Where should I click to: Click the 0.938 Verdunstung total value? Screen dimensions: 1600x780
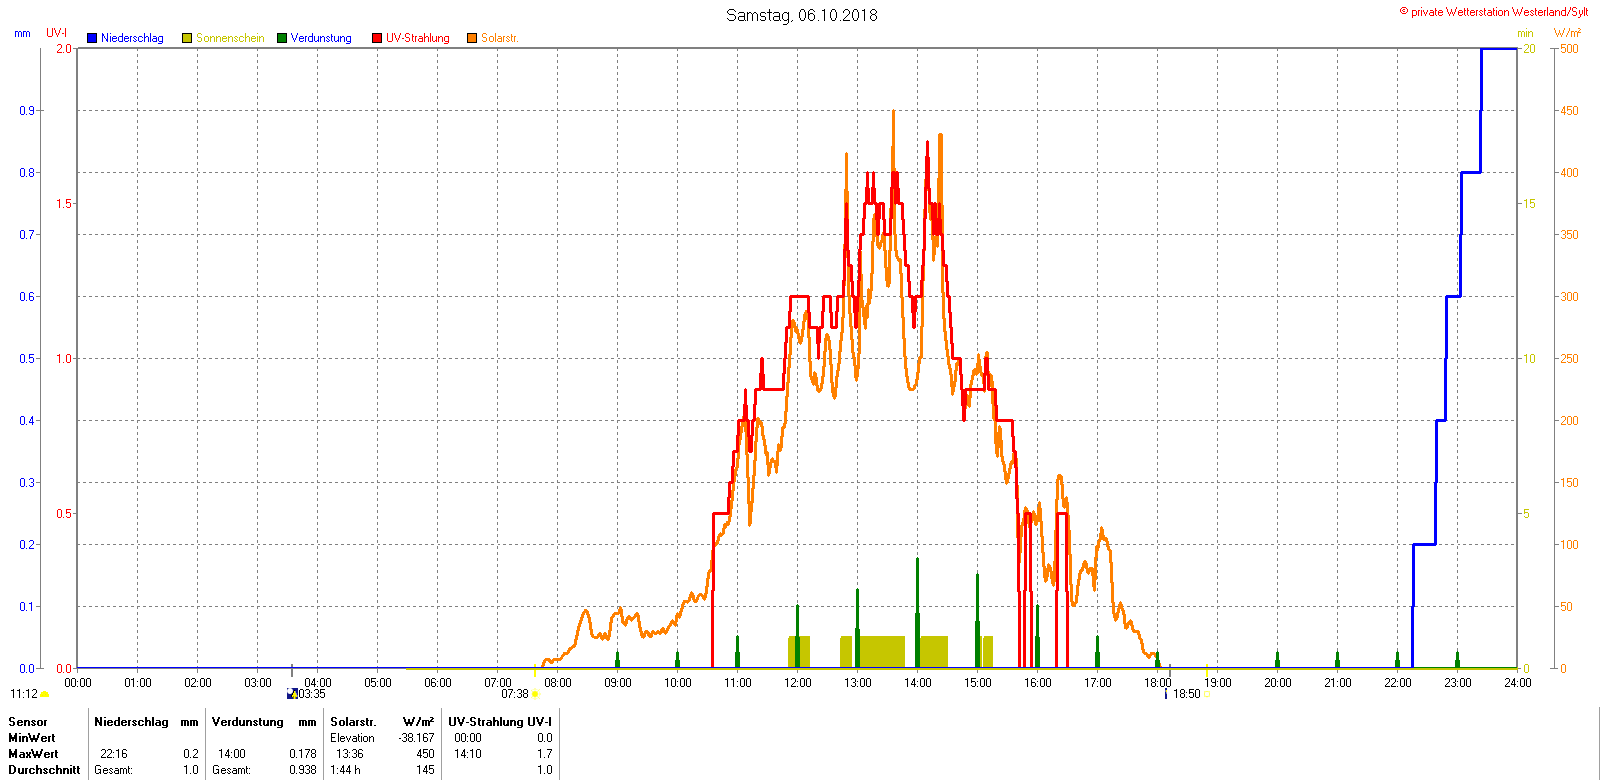tap(303, 770)
